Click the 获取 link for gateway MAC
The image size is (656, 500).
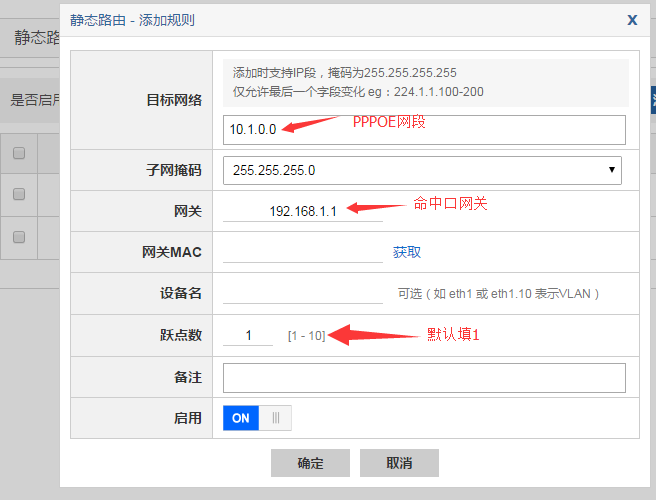(x=407, y=252)
